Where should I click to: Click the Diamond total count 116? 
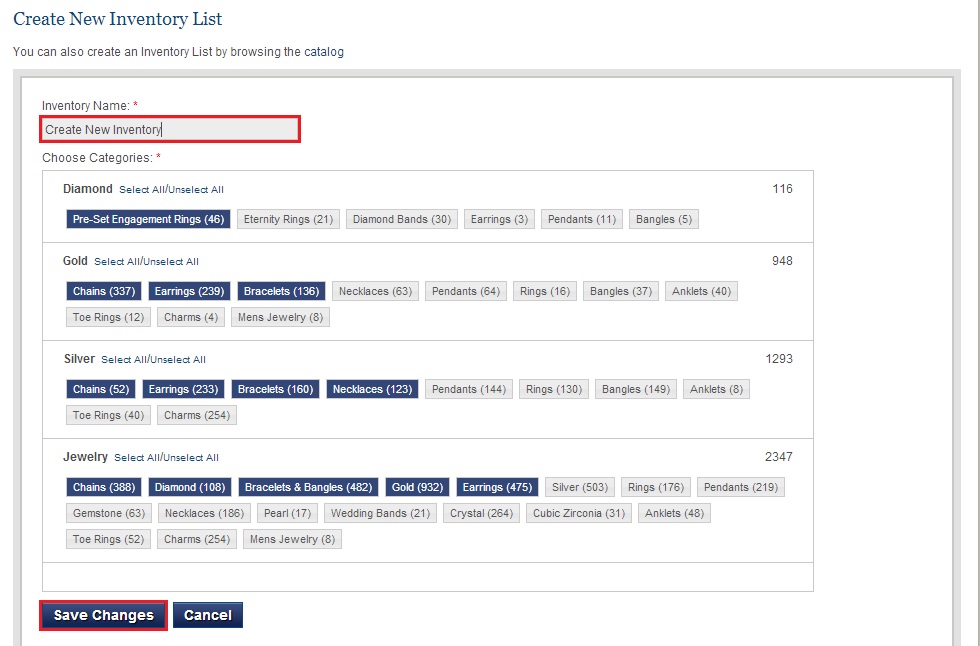(x=782, y=189)
